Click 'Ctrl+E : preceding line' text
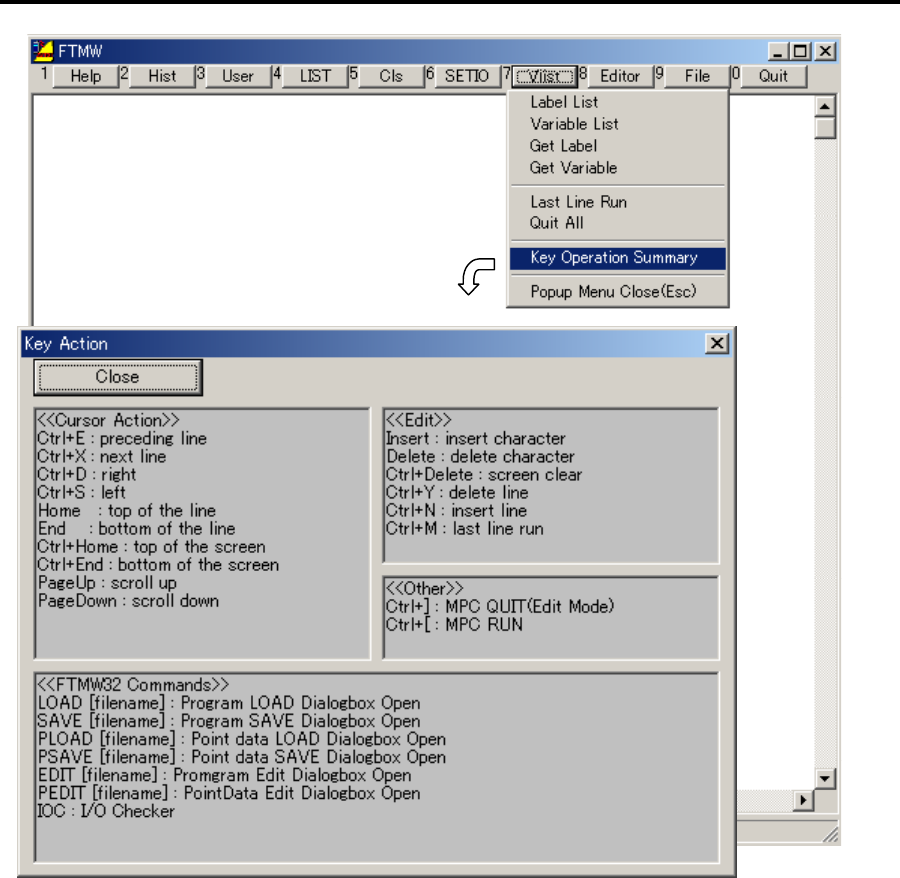 pos(122,438)
